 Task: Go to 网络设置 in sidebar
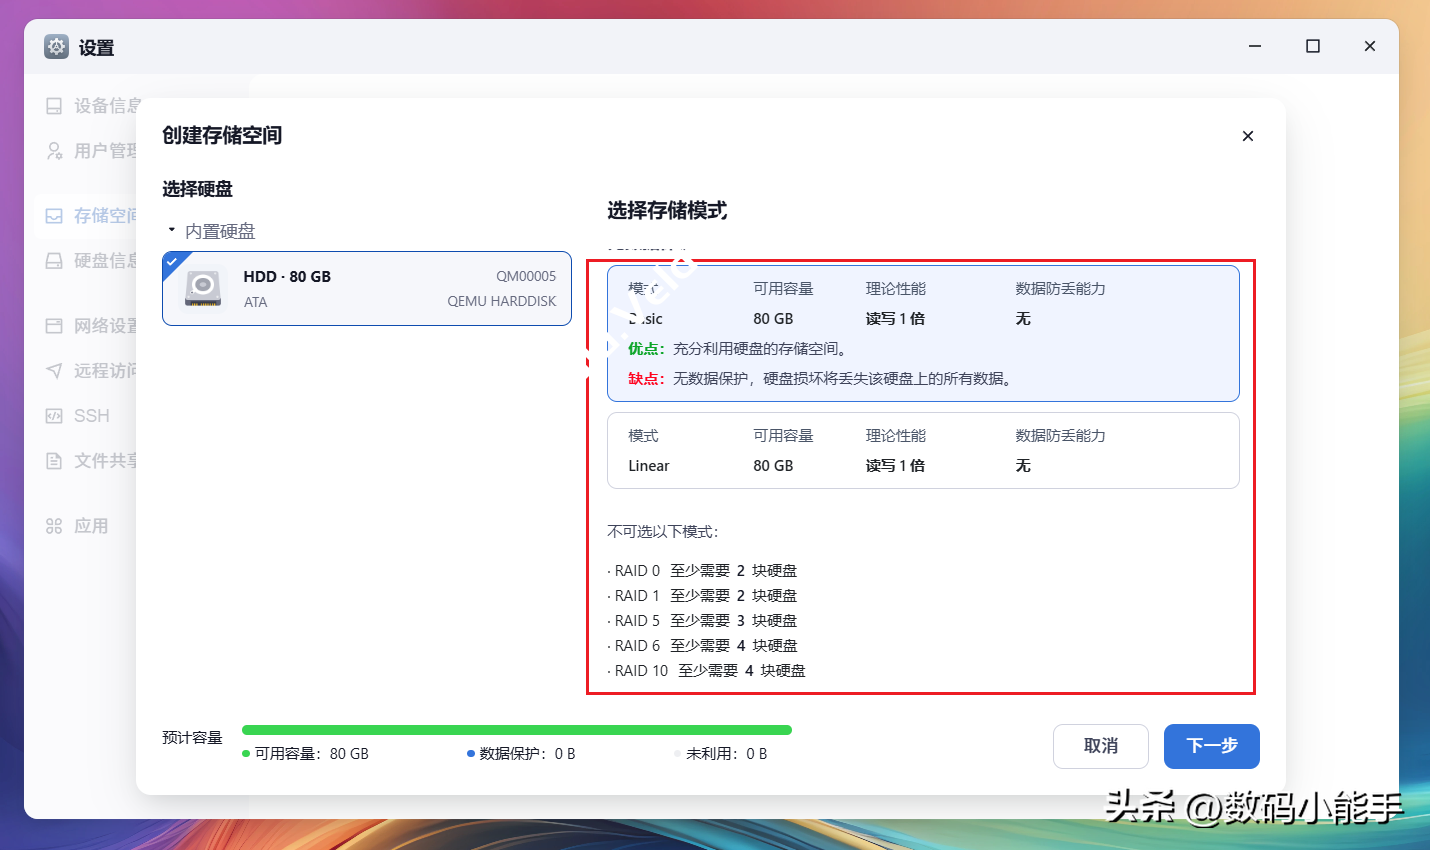92,326
